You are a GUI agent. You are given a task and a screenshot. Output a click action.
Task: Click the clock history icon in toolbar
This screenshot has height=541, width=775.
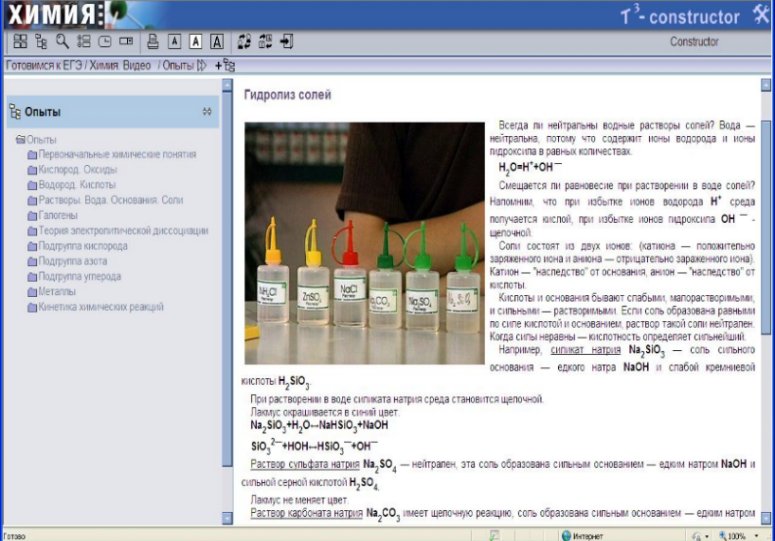(104, 42)
